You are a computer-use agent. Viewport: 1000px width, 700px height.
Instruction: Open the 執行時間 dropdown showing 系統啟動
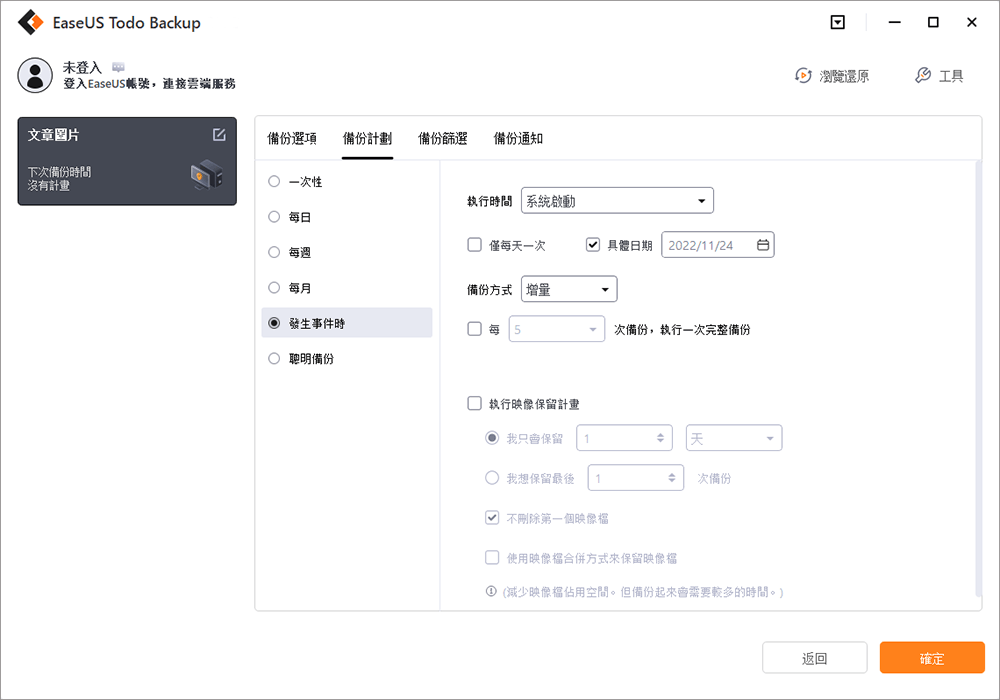click(x=617, y=200)
